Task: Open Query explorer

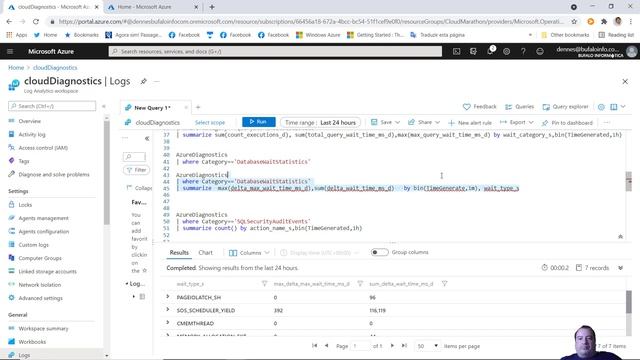Action: coord(565,107)
